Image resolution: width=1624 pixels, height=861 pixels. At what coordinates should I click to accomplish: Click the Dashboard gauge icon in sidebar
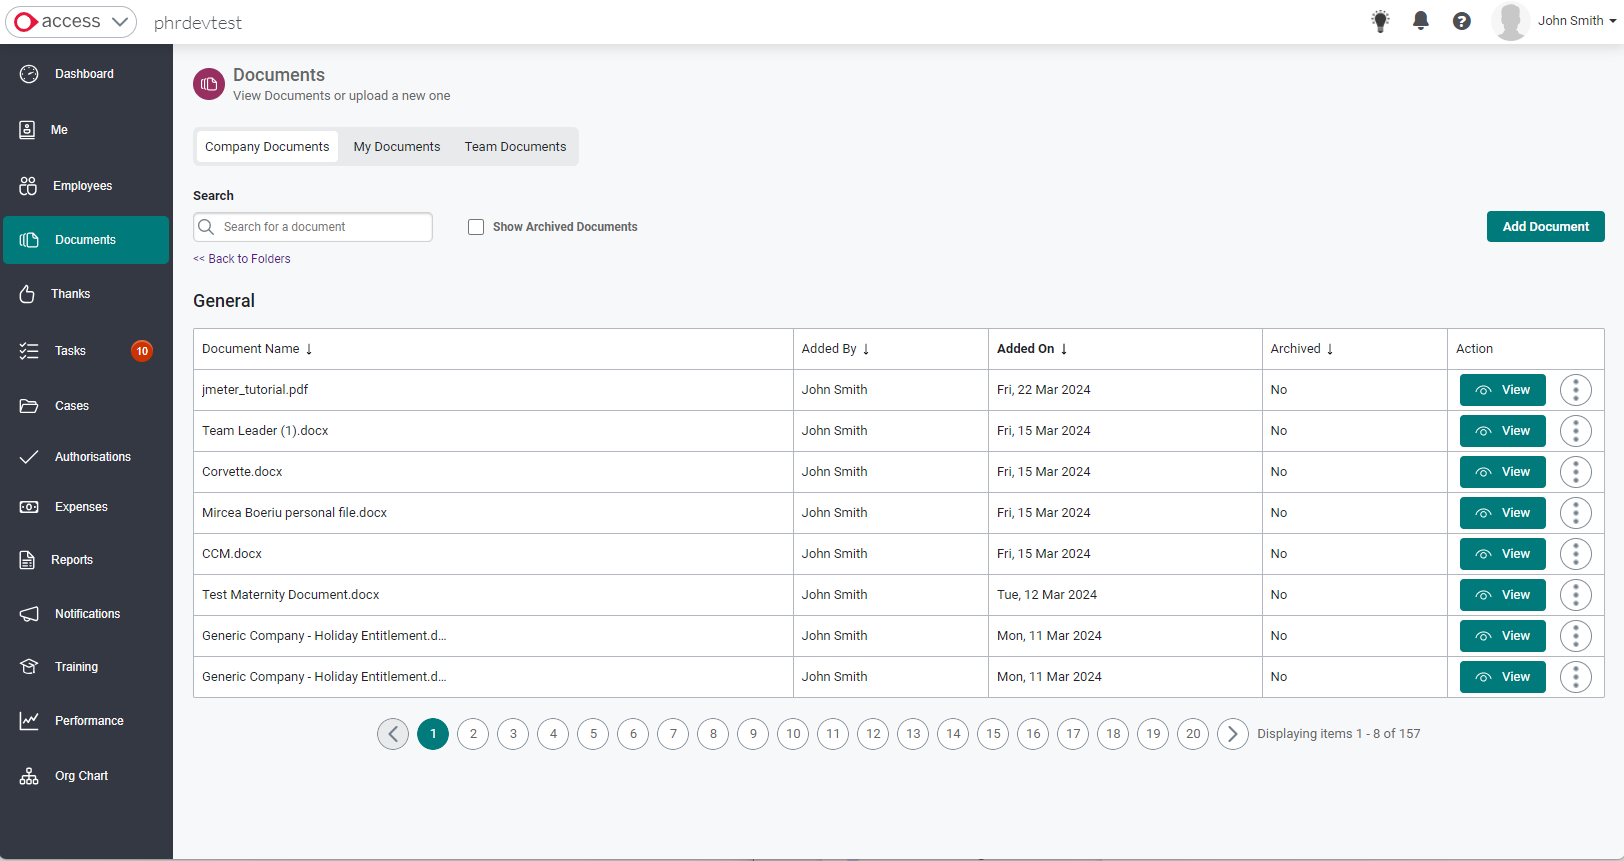coord(29,74)
